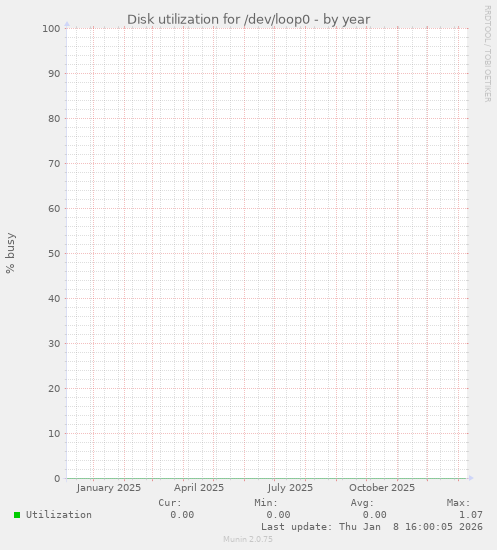Viewport: 497px width, 550px height.
Task: Click the 'Last update' timestamp text
Action: click(x=372, y=526)
